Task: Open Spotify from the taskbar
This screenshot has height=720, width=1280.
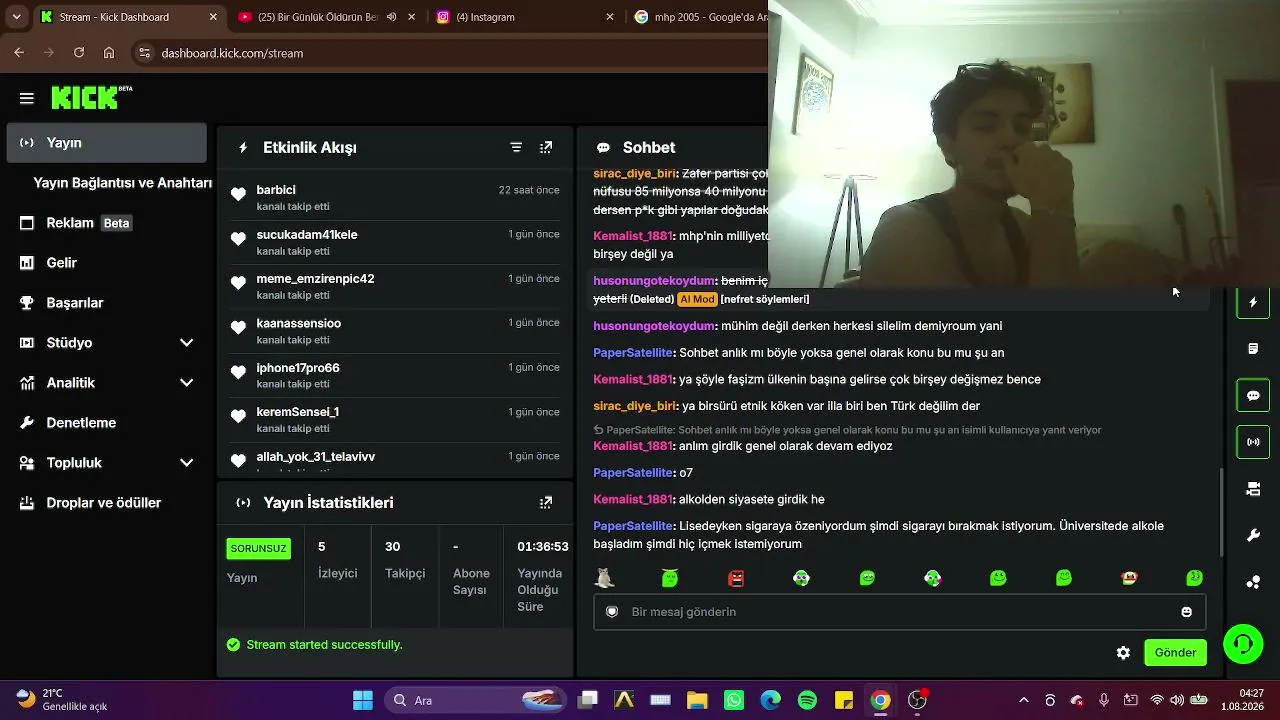Action: (x=807, y=700)
